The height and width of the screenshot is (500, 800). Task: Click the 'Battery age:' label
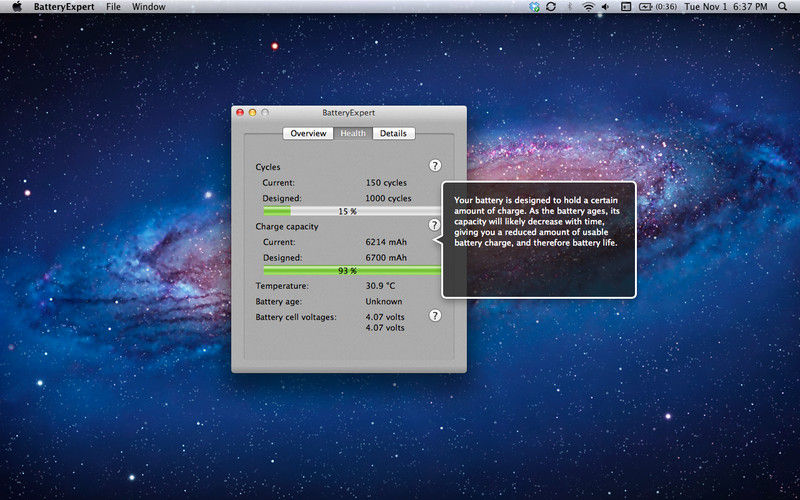coord(278,302)
